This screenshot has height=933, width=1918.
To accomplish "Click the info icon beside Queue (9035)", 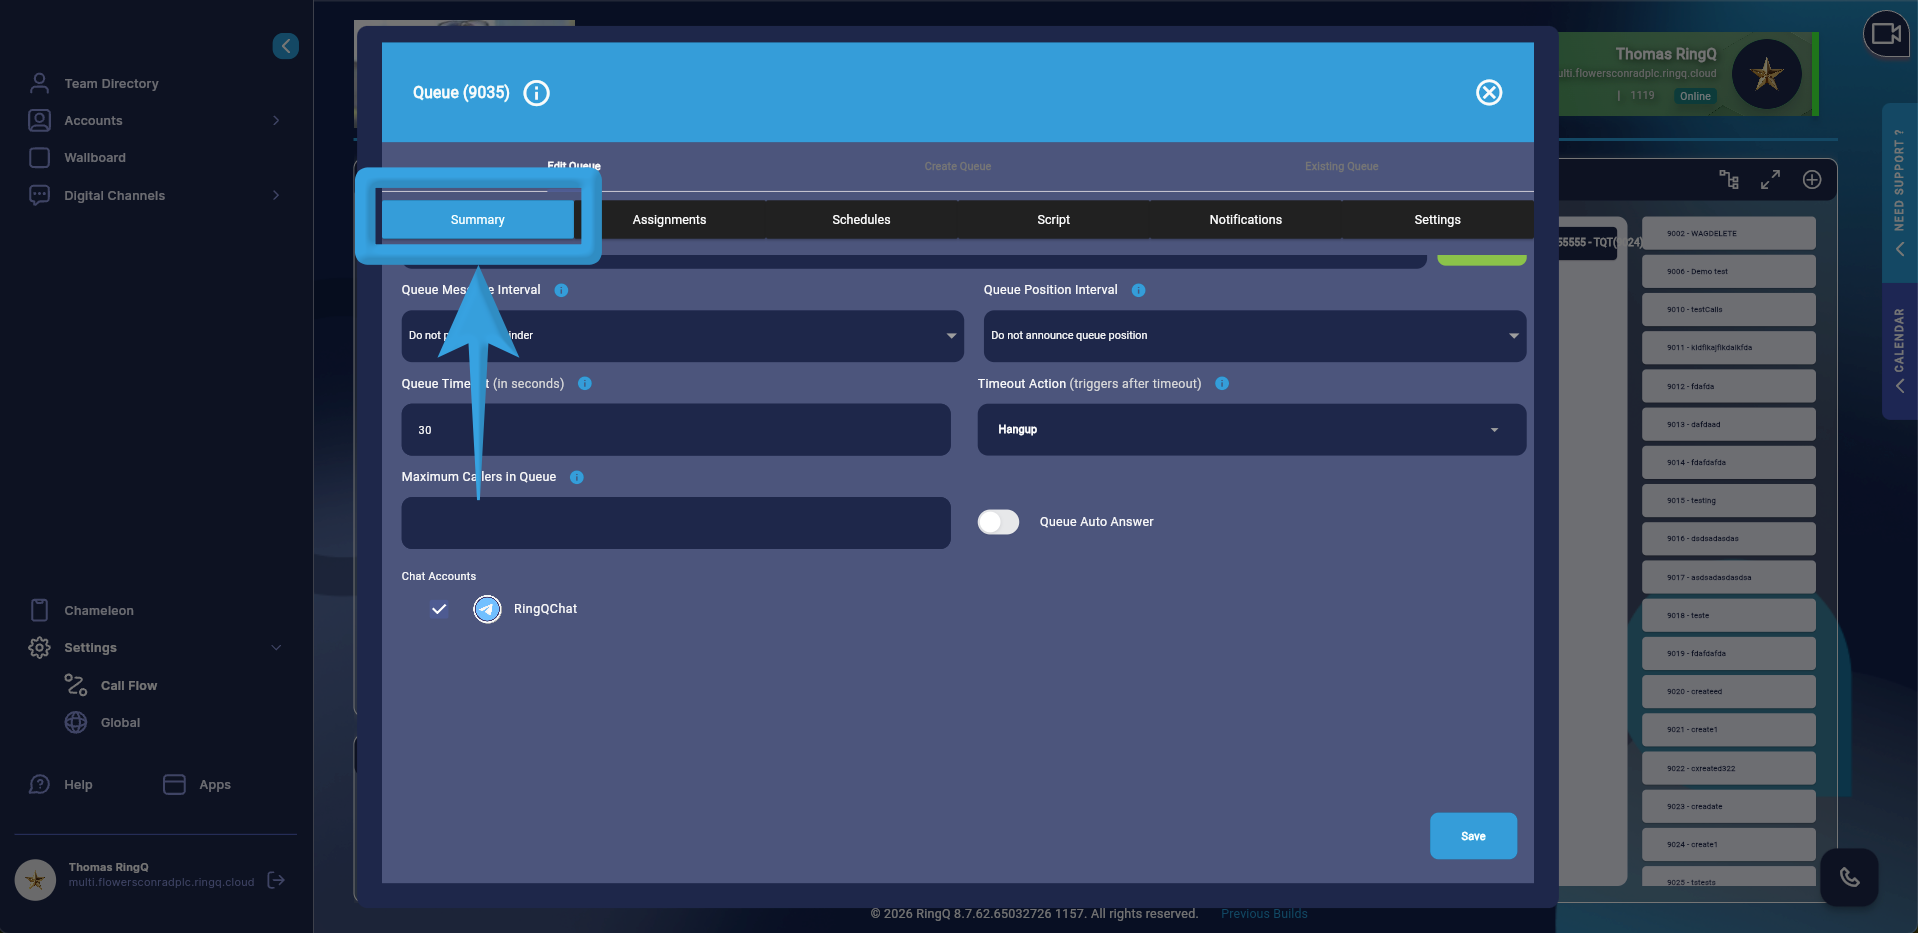I will click(x=537, y=93).
